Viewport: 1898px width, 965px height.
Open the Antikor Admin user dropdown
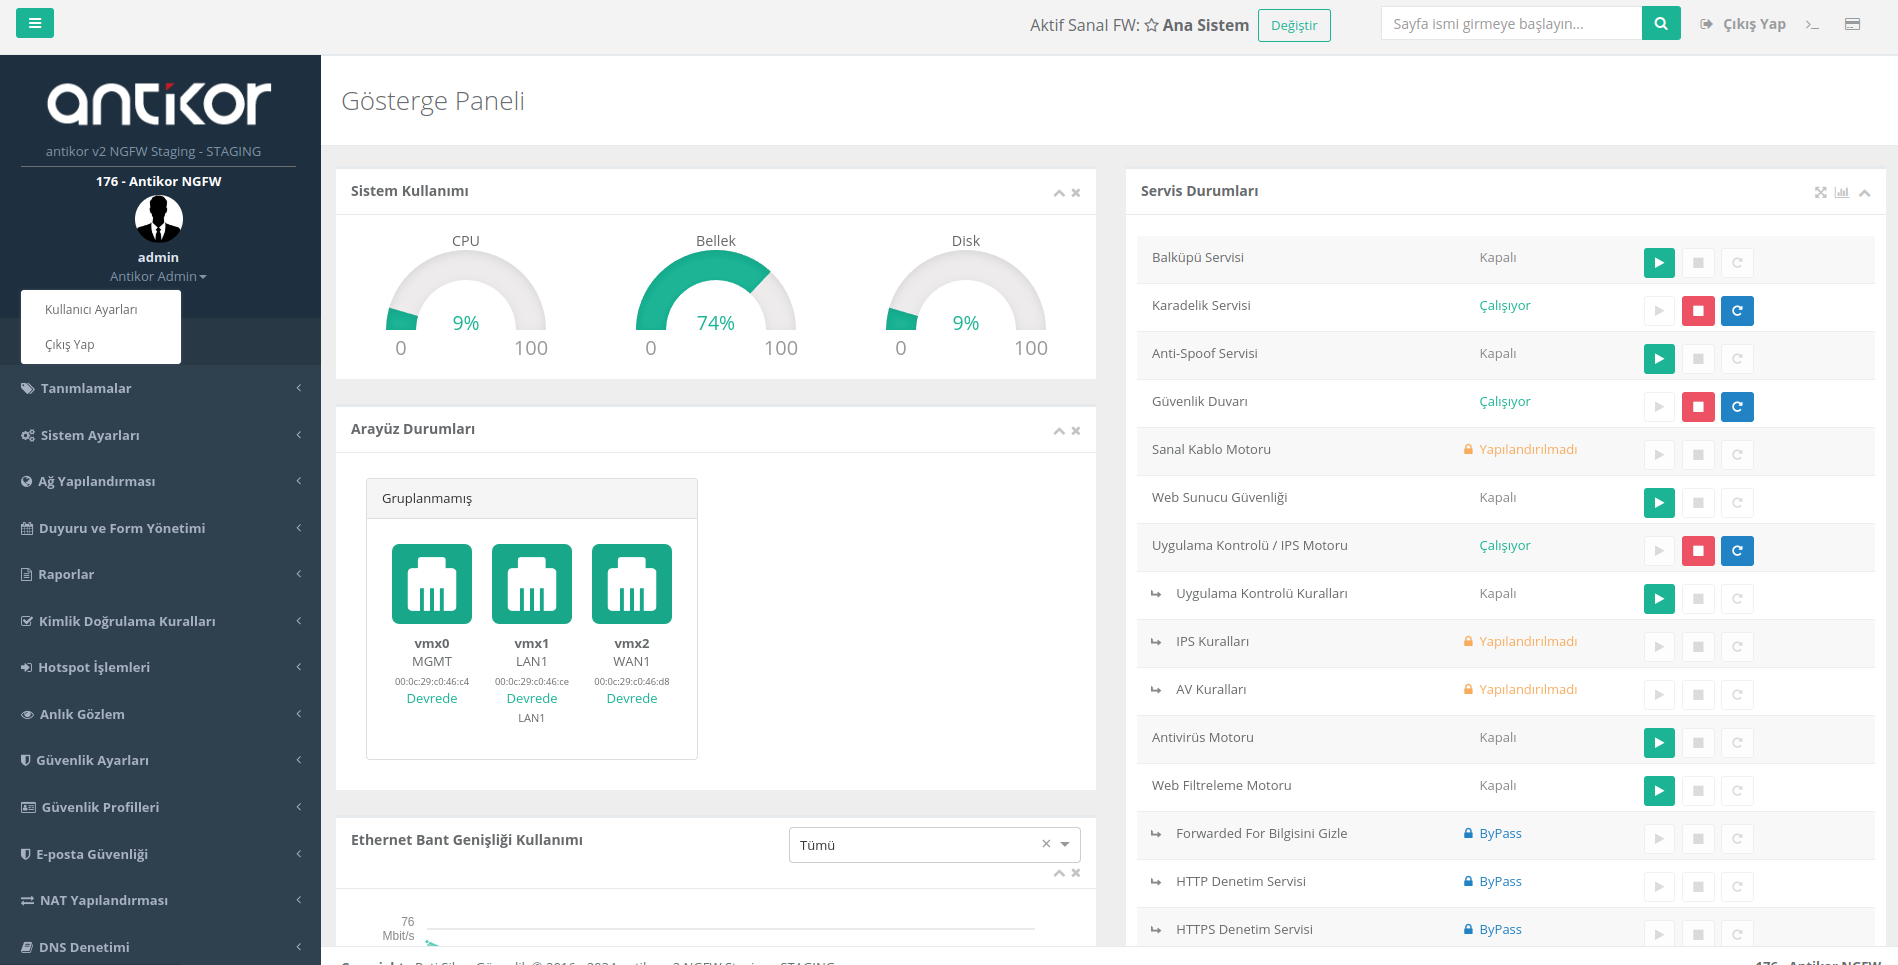coord(158,276)
